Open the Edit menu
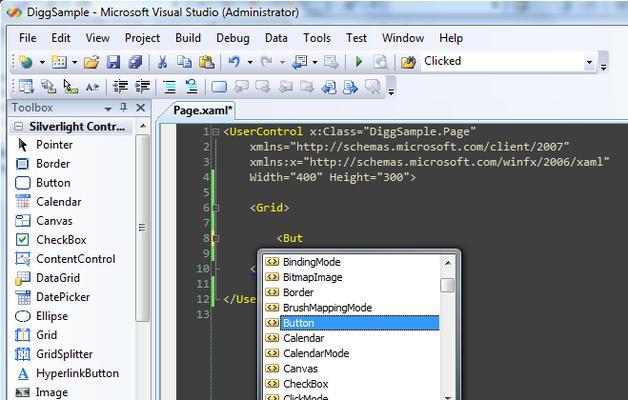 pos(61,38)
